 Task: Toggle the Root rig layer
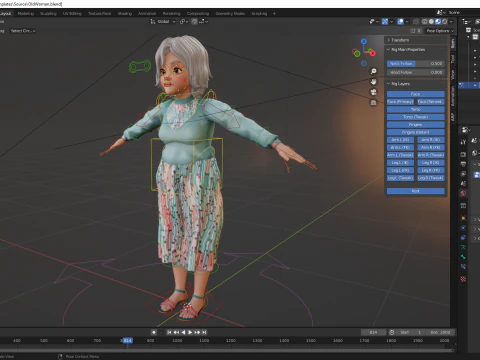416,191
